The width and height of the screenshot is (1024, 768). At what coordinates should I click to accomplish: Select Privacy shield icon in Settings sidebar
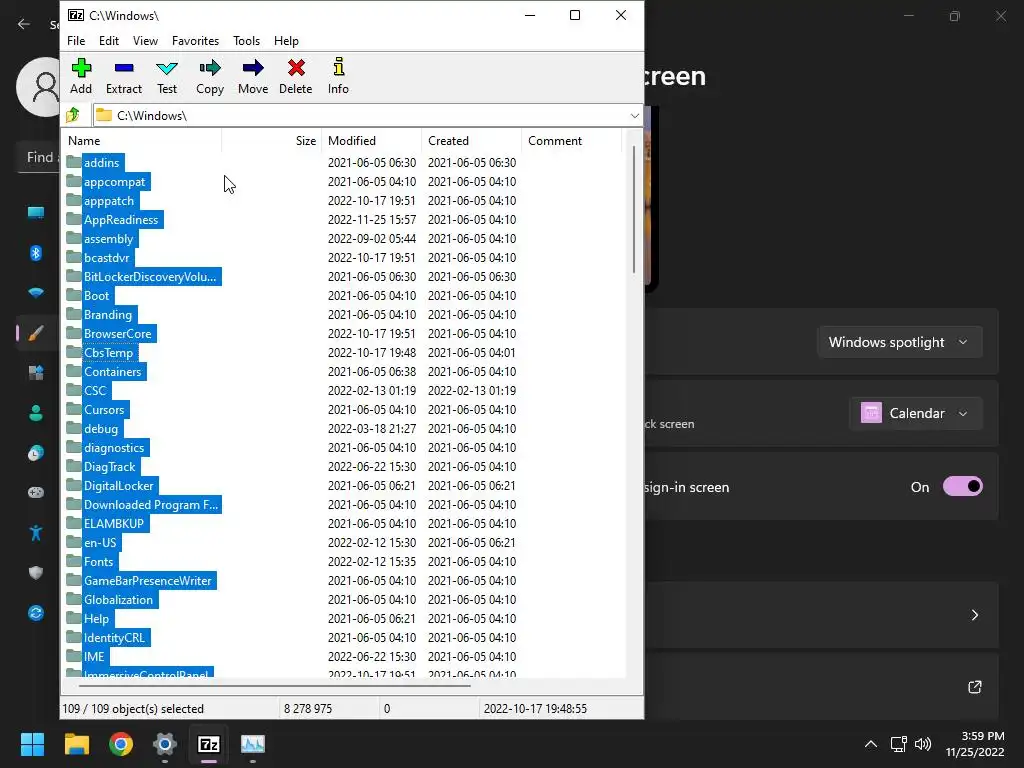tap(36, 573)
